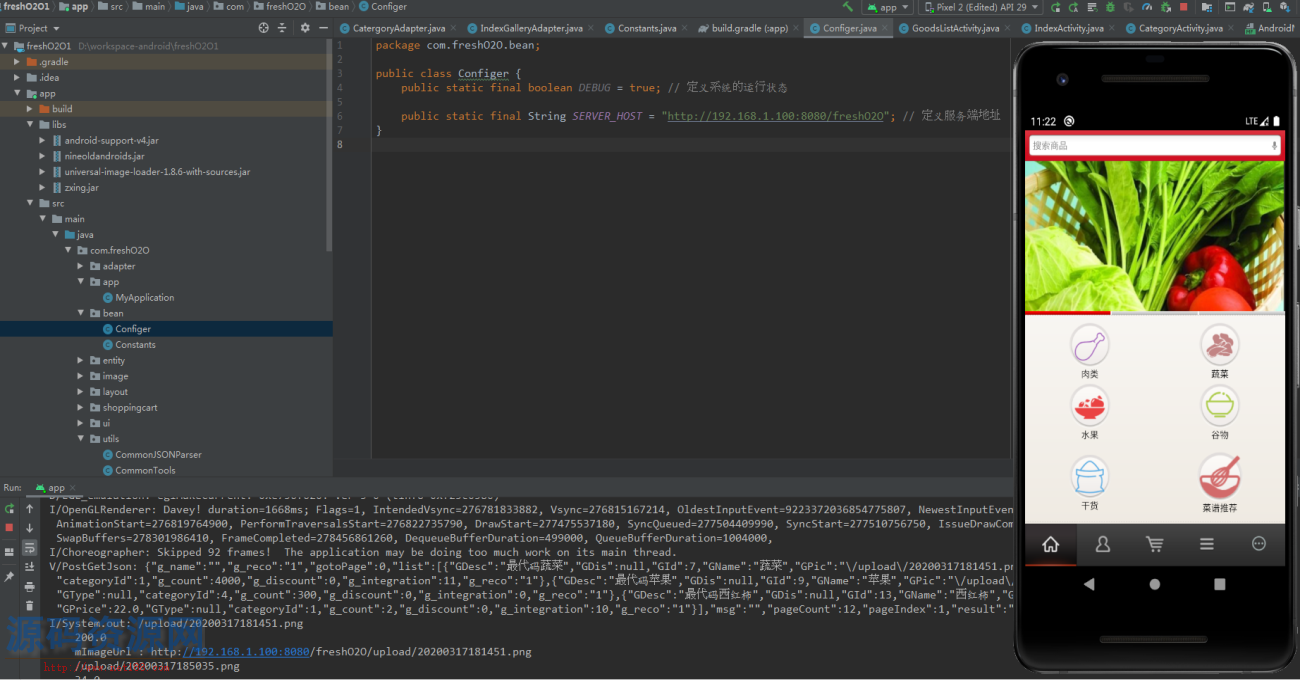Screen dimensions: 1300x680
Task: Clear Run console with trash icon
Action: 29,605
